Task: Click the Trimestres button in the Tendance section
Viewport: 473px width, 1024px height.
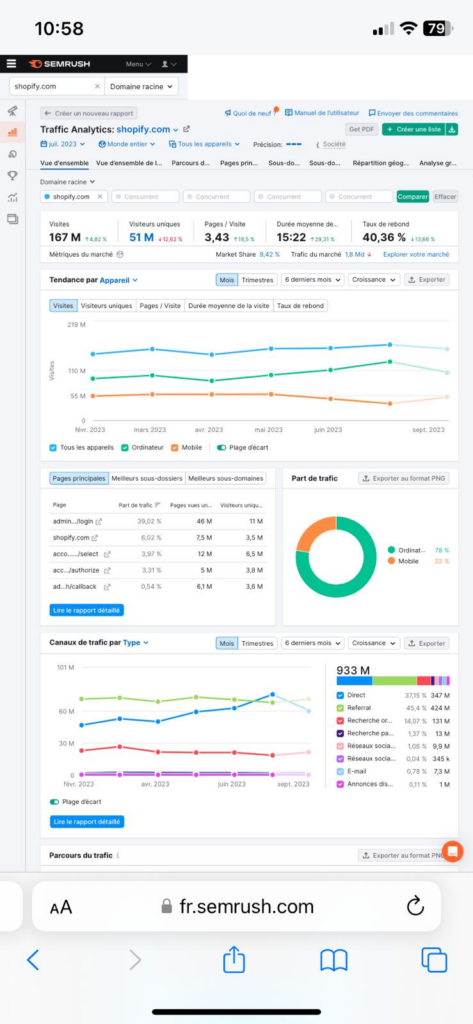Action: point(257,280)
